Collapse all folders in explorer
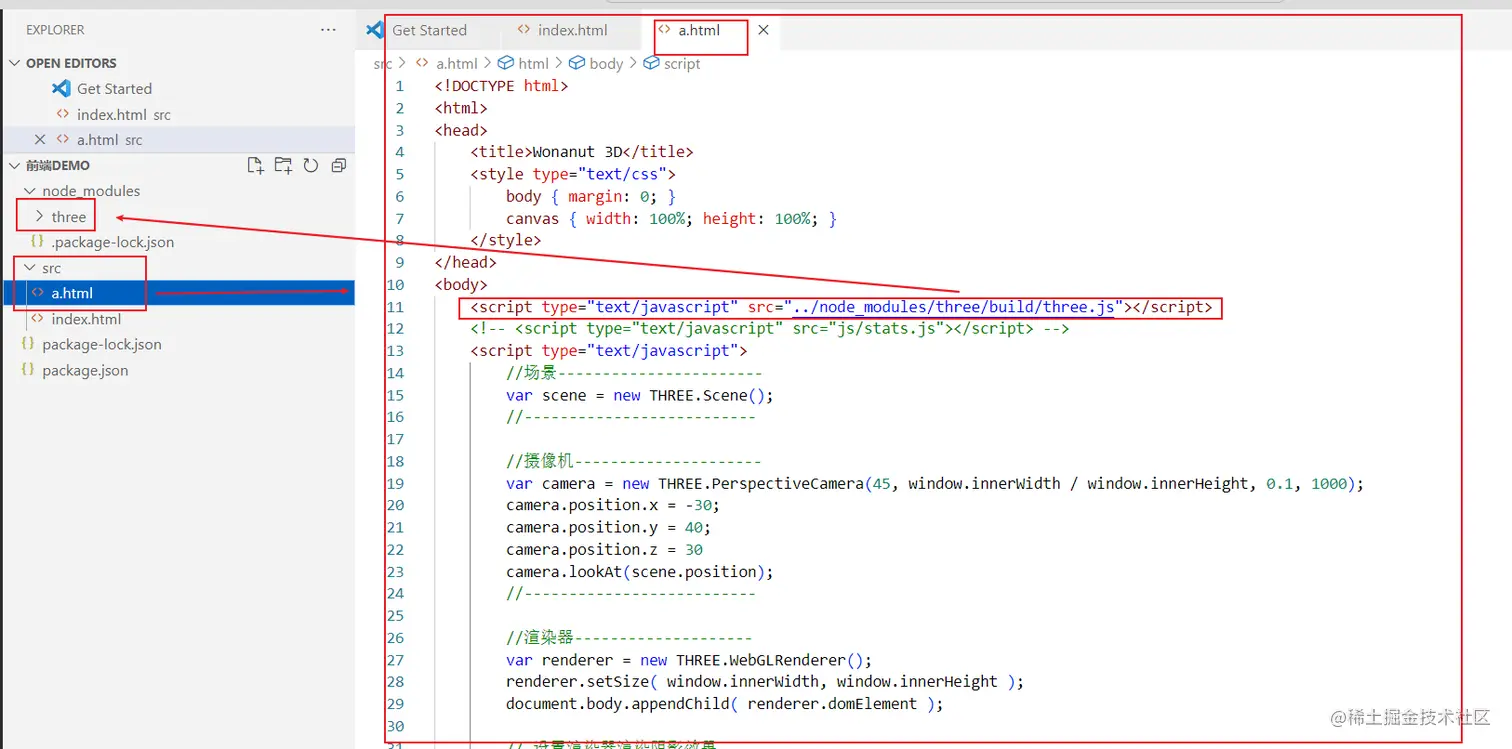The image size is (1512, 749). (x=339, y=165)
